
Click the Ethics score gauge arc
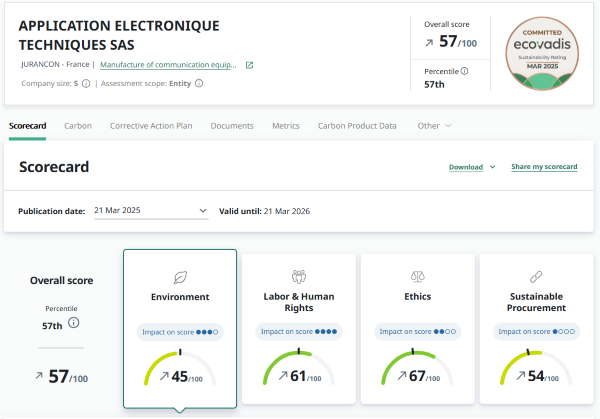point(417,366)
